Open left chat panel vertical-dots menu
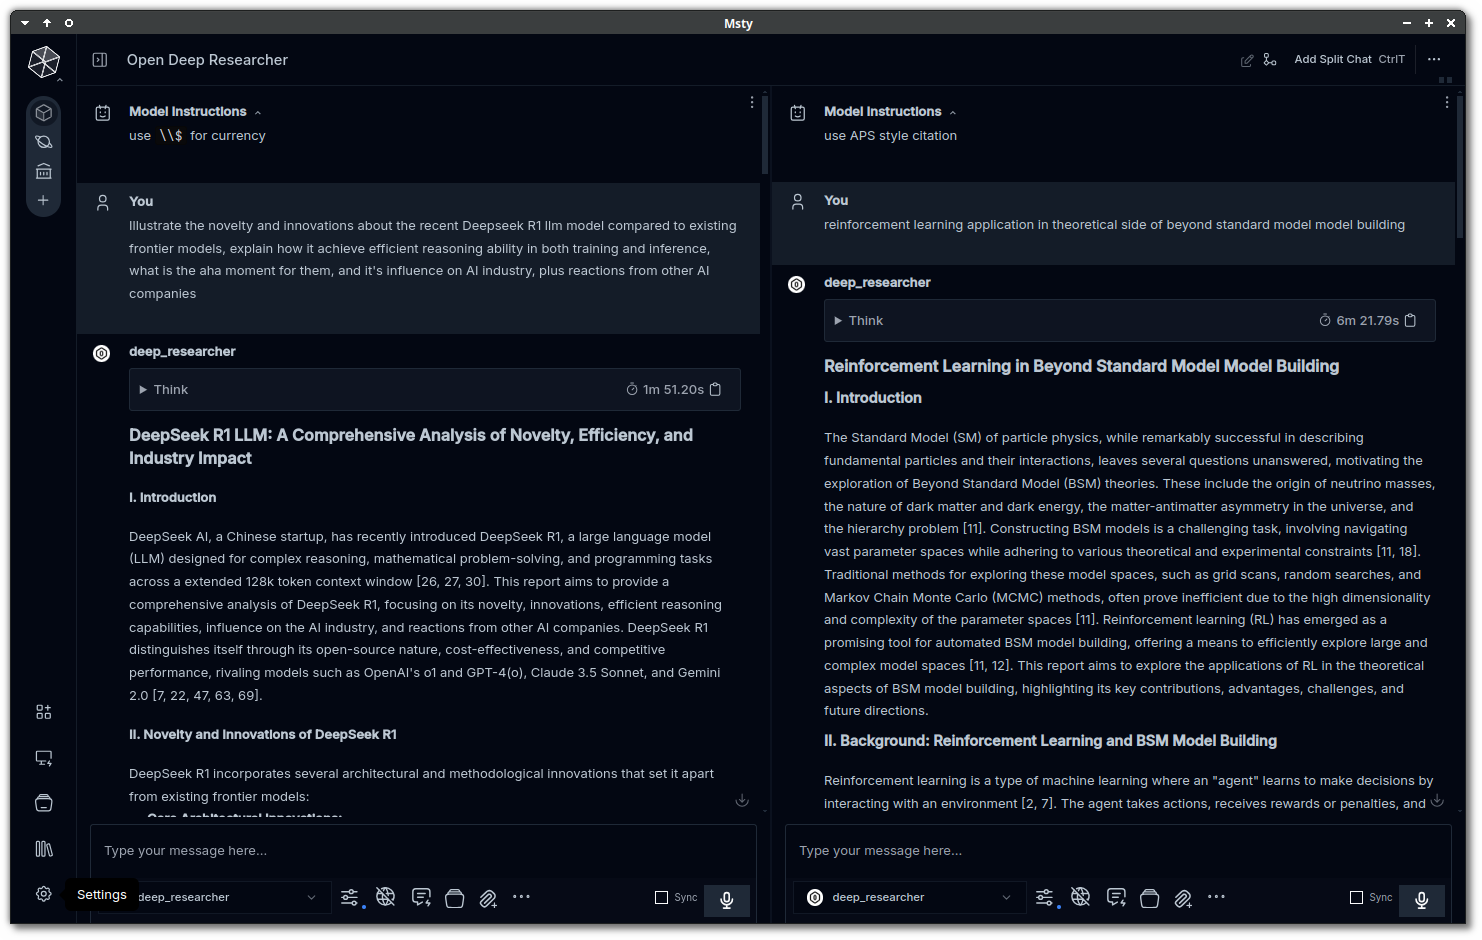Screen dimensions: 1482x940 [x=752, y=103]
